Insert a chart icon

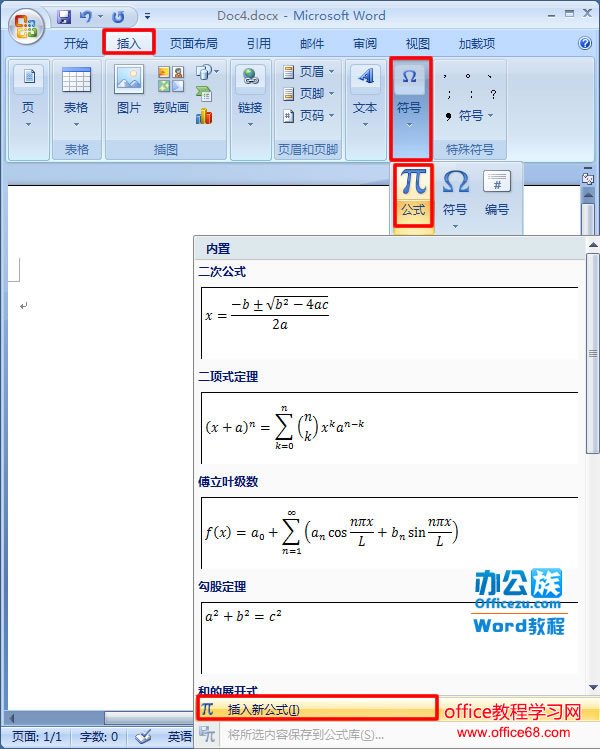[x=204, y=116]
